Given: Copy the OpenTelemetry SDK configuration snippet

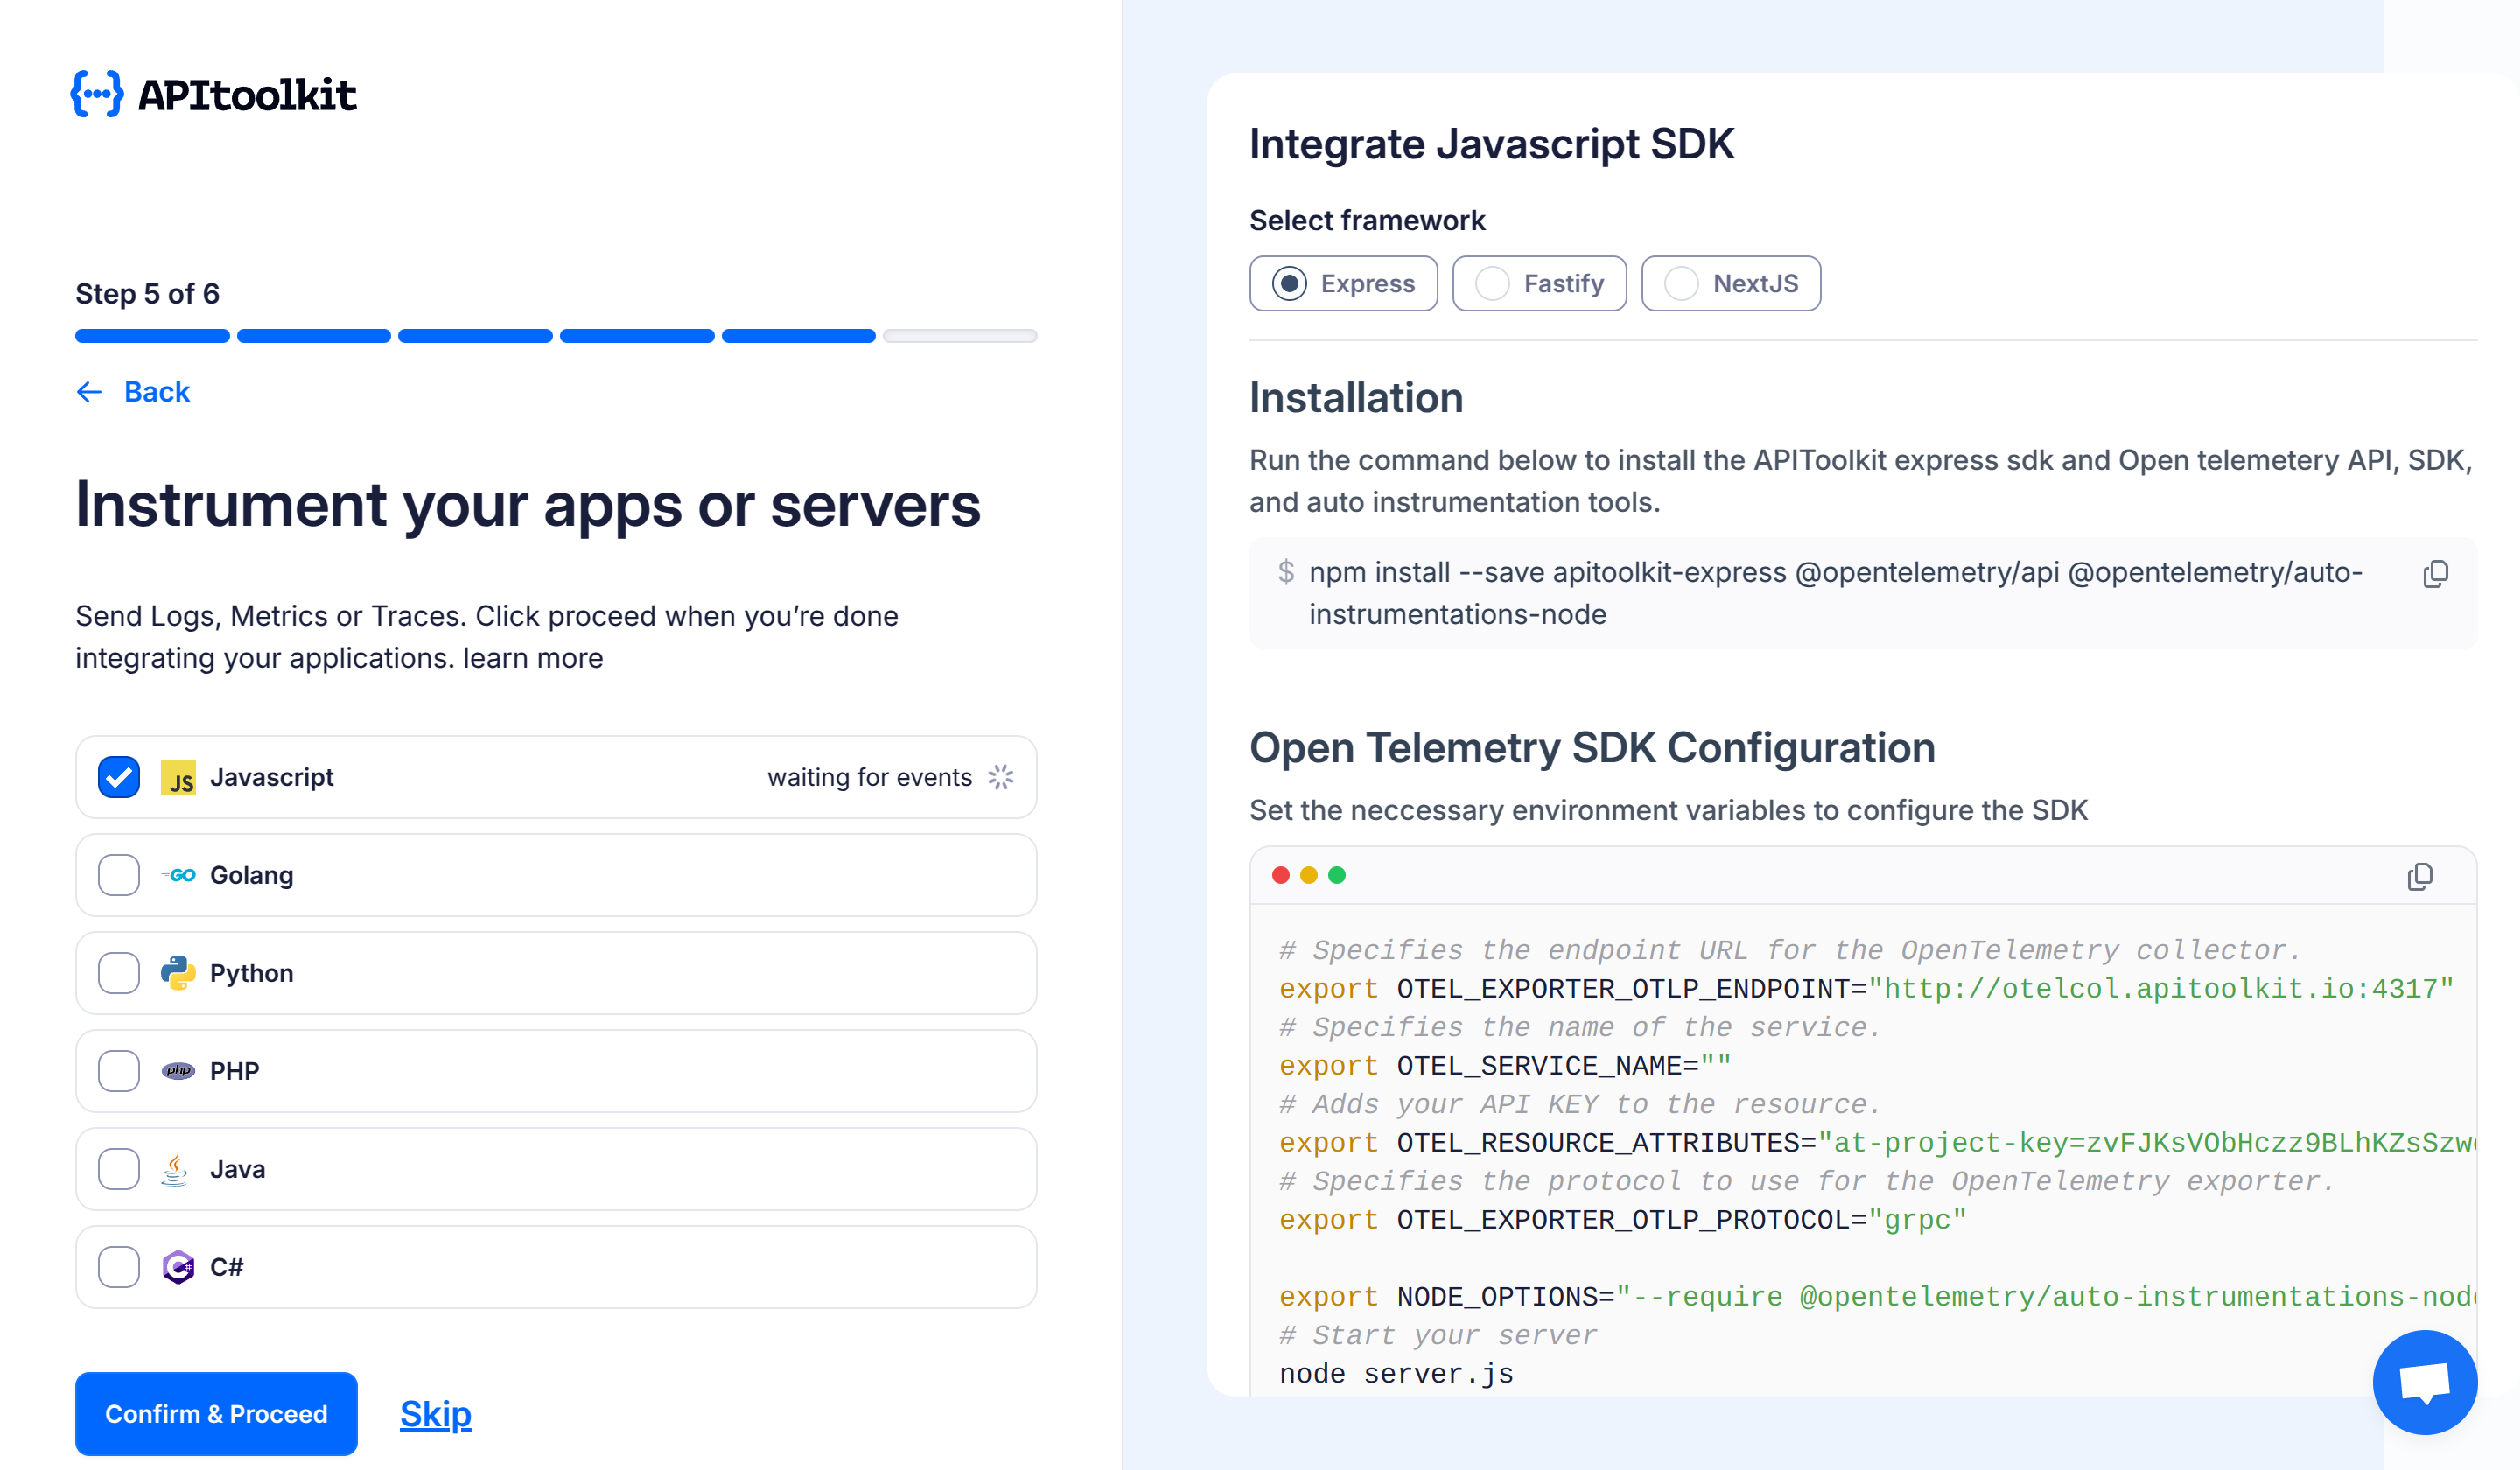Looking at the screenshot, I should (x=2422, y=877).
